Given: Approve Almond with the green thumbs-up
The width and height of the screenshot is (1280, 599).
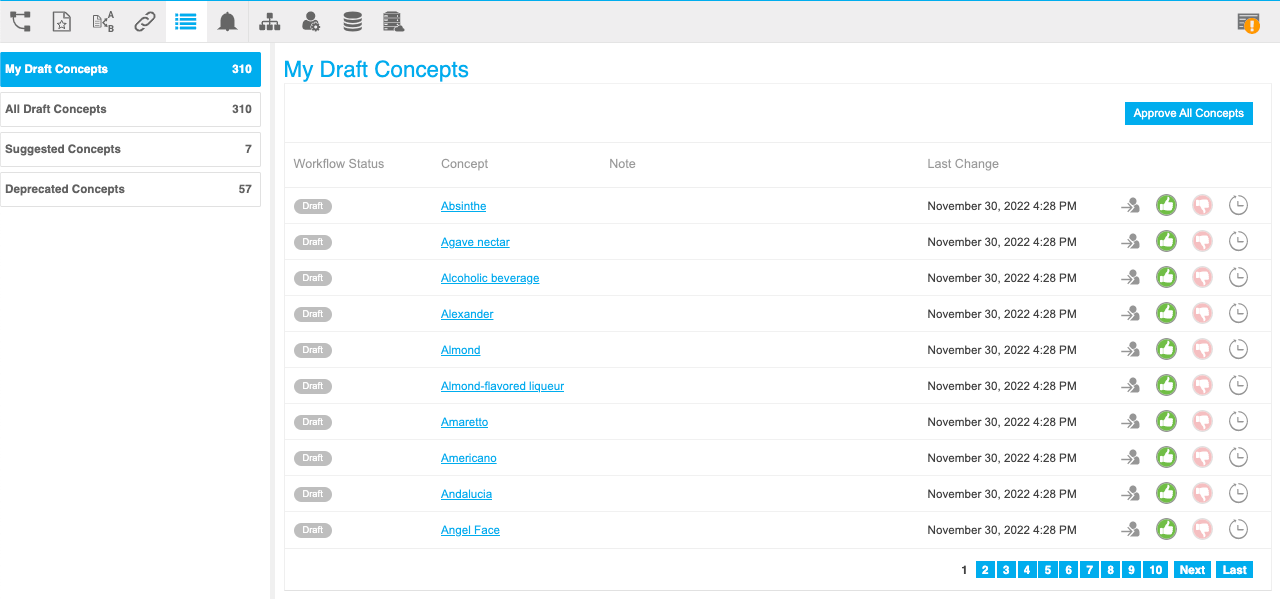Looking at the screenshot, I should click(1166, 349).
